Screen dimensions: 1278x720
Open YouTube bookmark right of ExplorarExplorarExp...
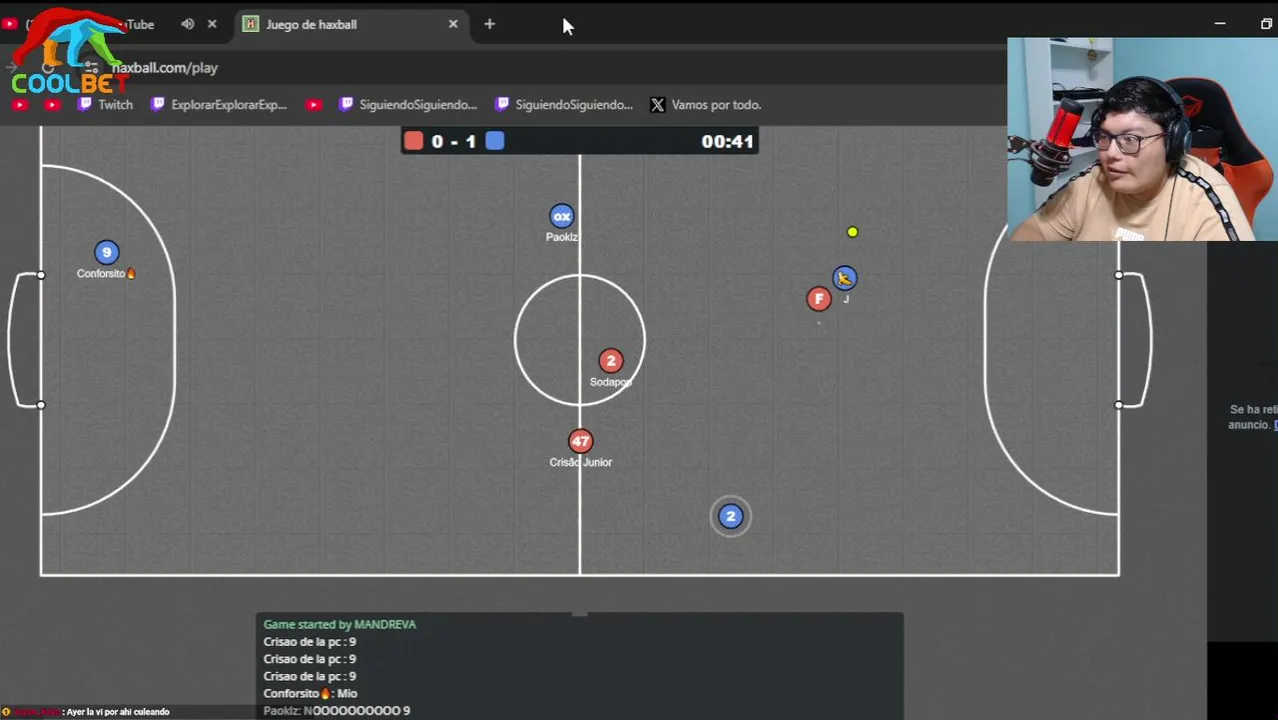tap(314, 104)
